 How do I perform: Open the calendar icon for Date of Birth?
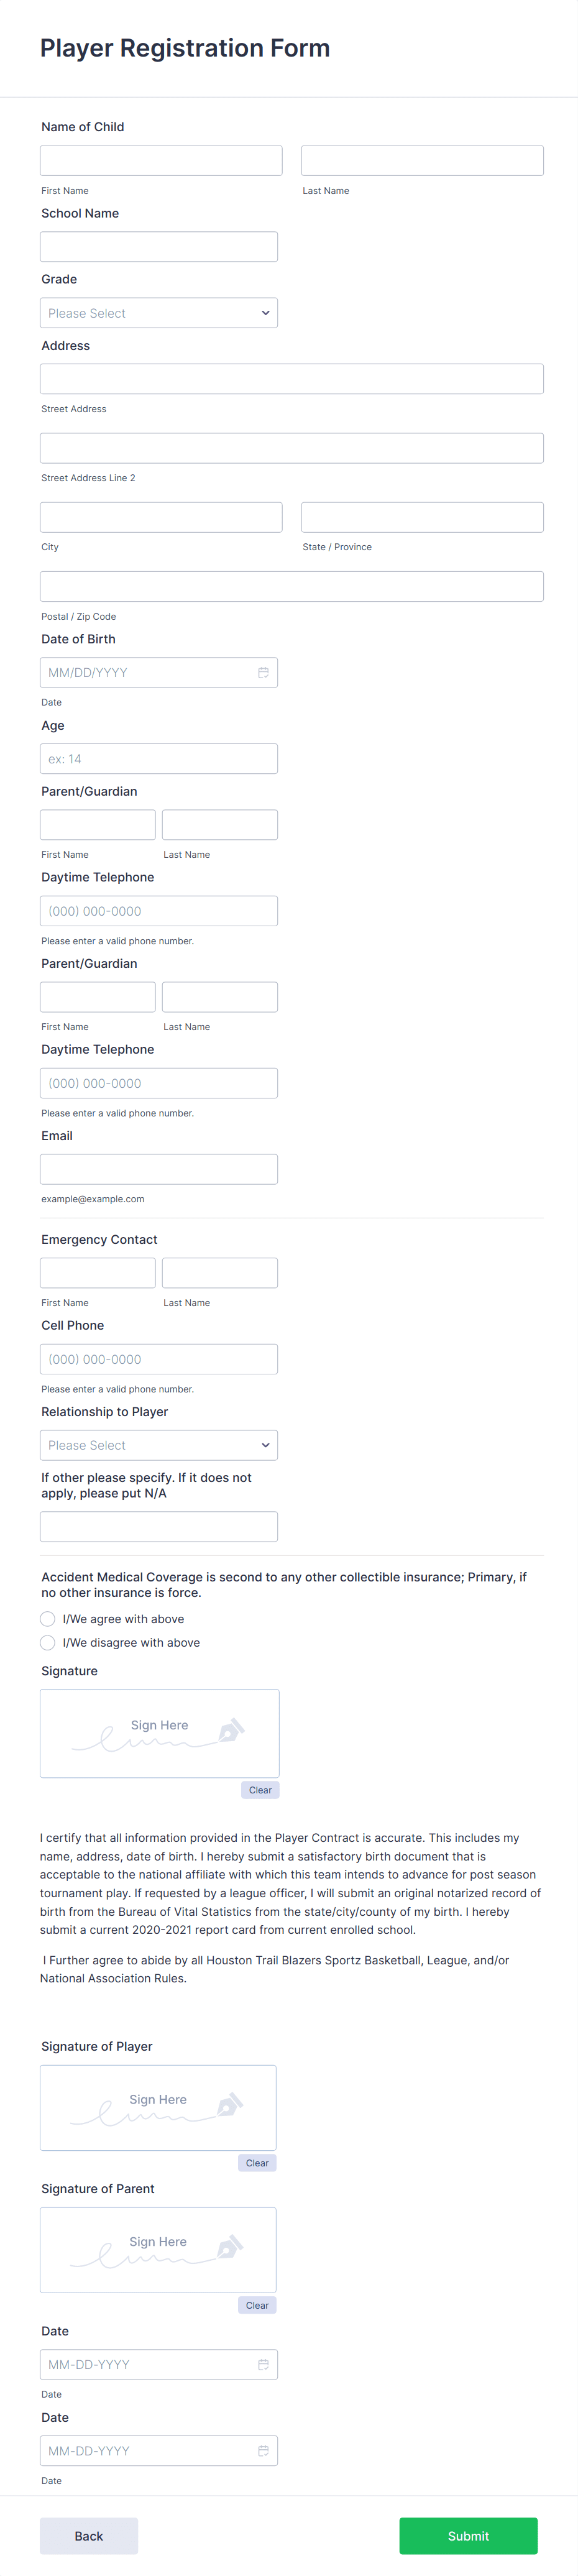[263, 672]
